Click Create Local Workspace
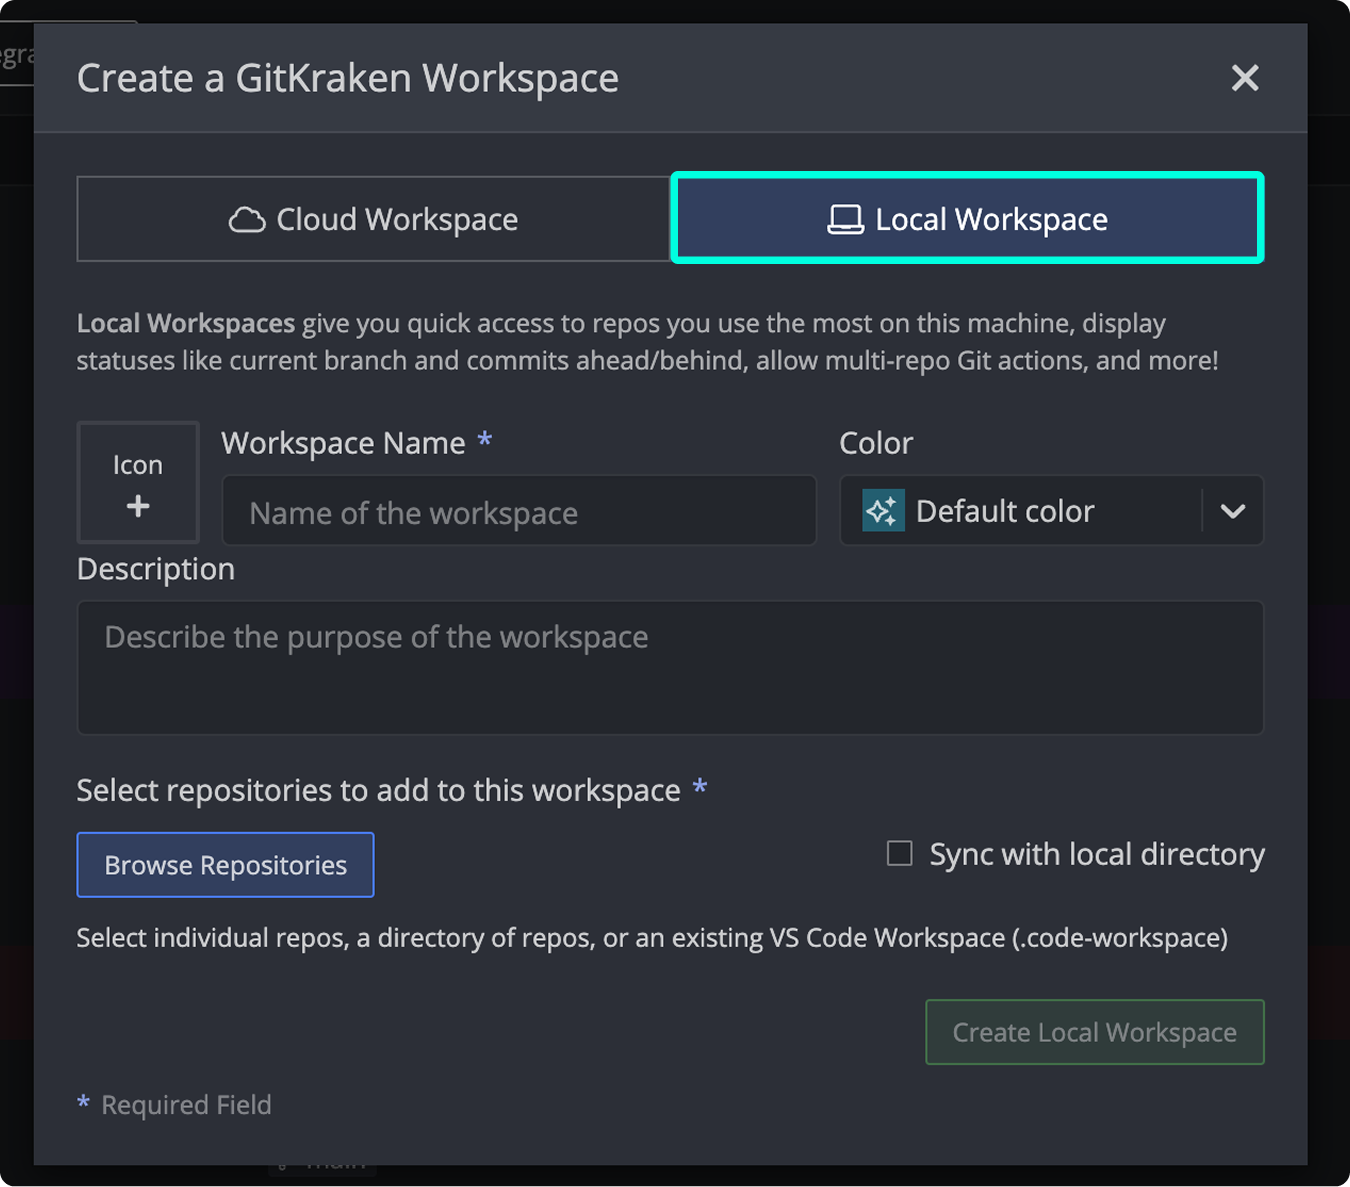The image size is (1350, 1187). click(1093, 1032)
